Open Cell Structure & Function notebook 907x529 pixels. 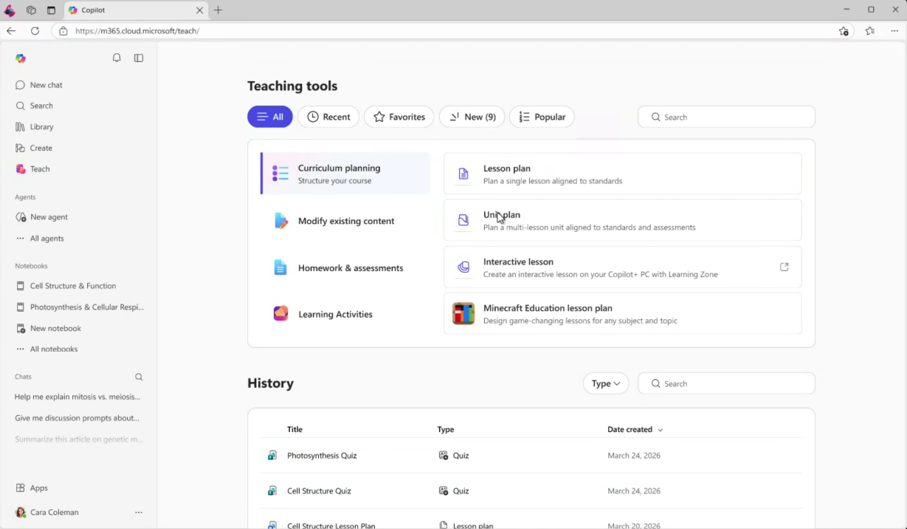coord(66,286)
